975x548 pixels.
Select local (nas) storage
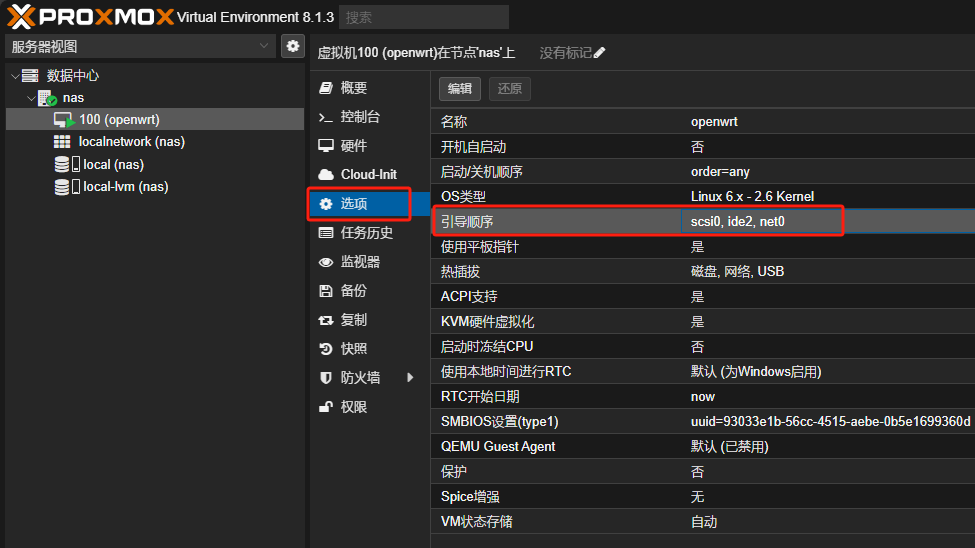(155, 164)
